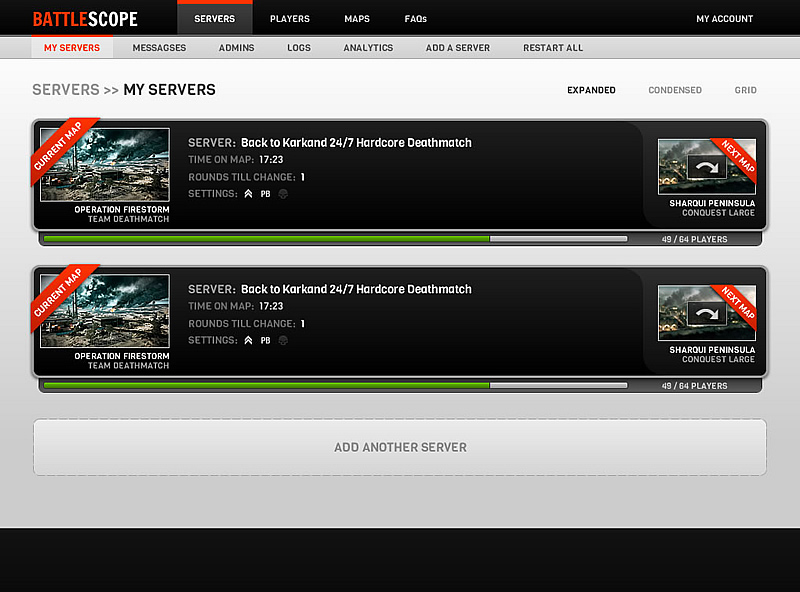Viewport: 800px width, 592px height.
Task: Click first server's PB PunkBuster icon
Action: (x=265, y=194)
